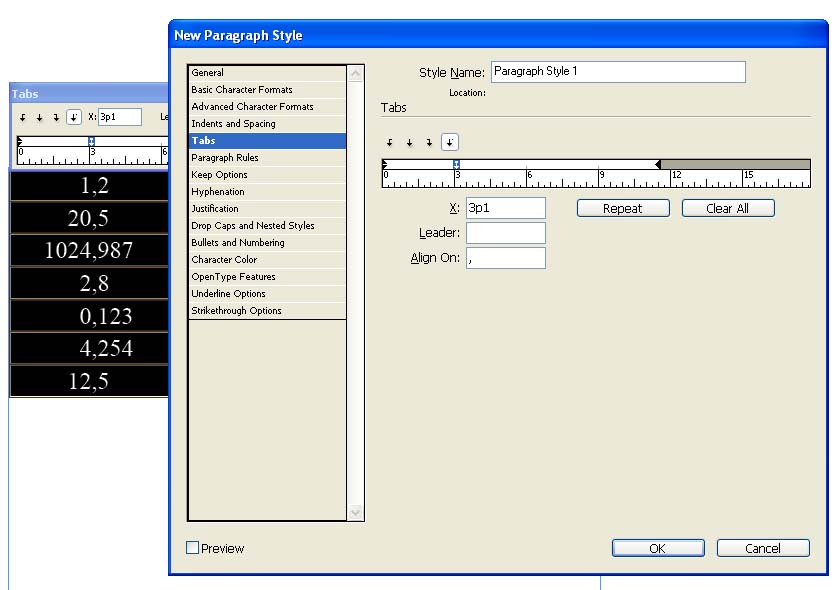The width and height of the screenshot is (835, 590).
Task: Open Drop Caps and Nested Styles
Action: click(267, 226)
